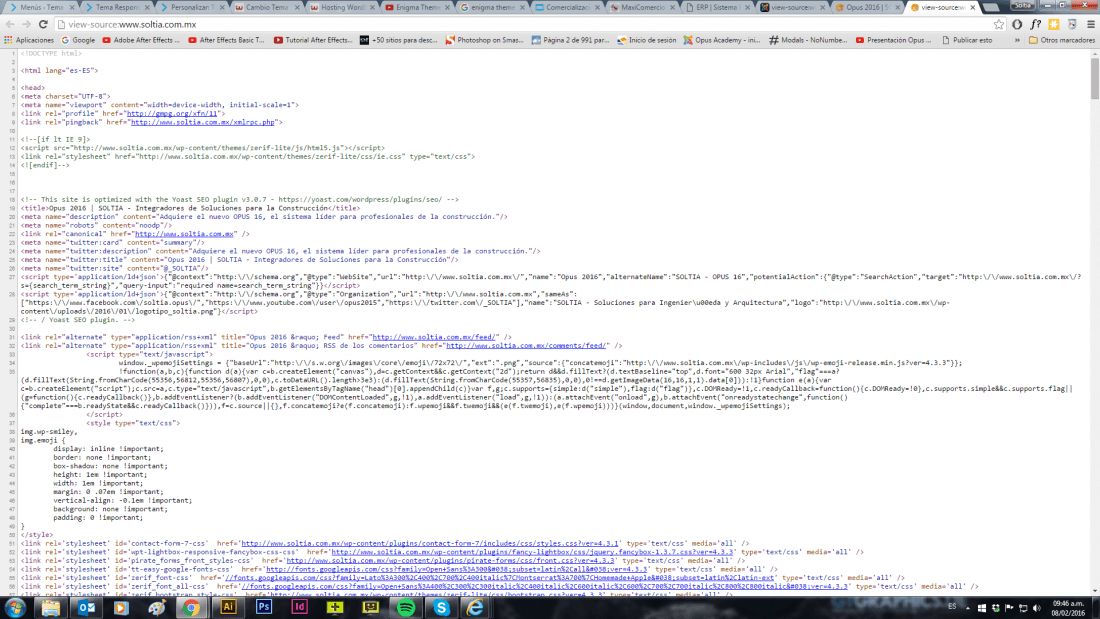
Task: Click the orange extension icon in toolbar
Action: tap(1054, 25)
